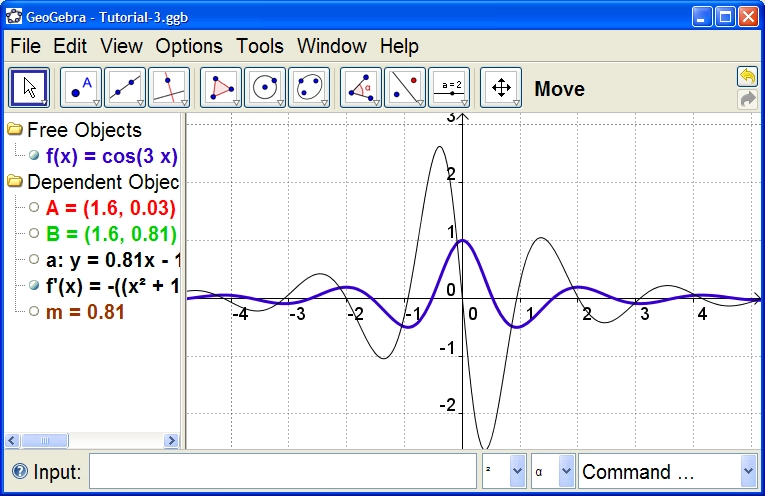Click the Free Objects folder icon

click(x=15, y=129)
